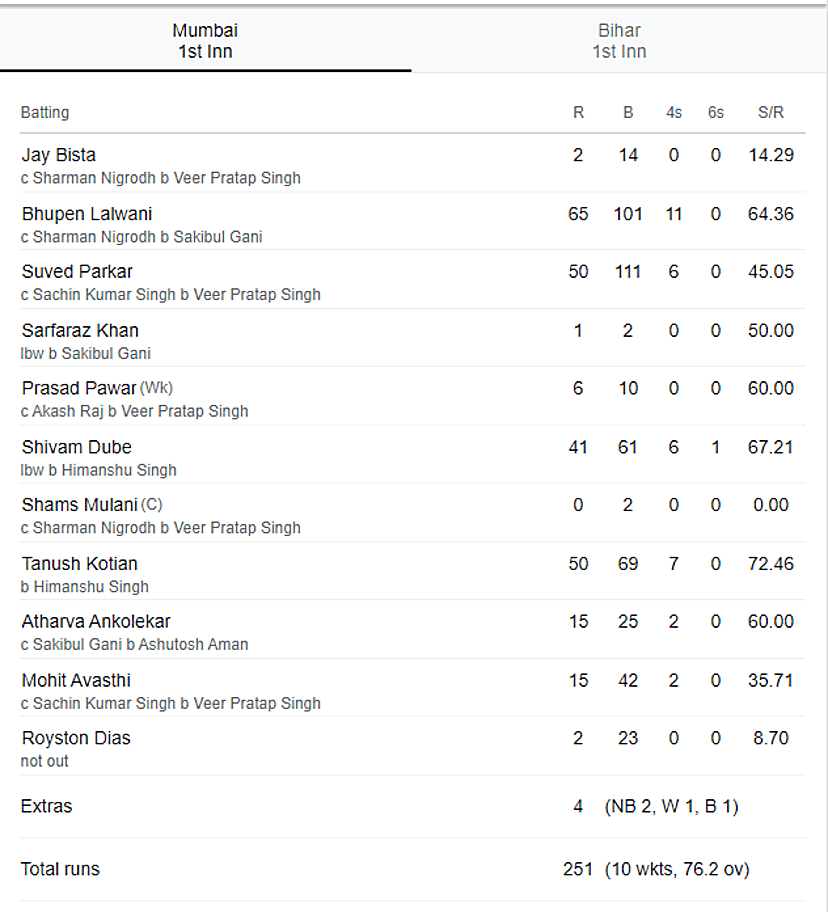Click Atharva Ankolekar's name

[x=96, y=621]
